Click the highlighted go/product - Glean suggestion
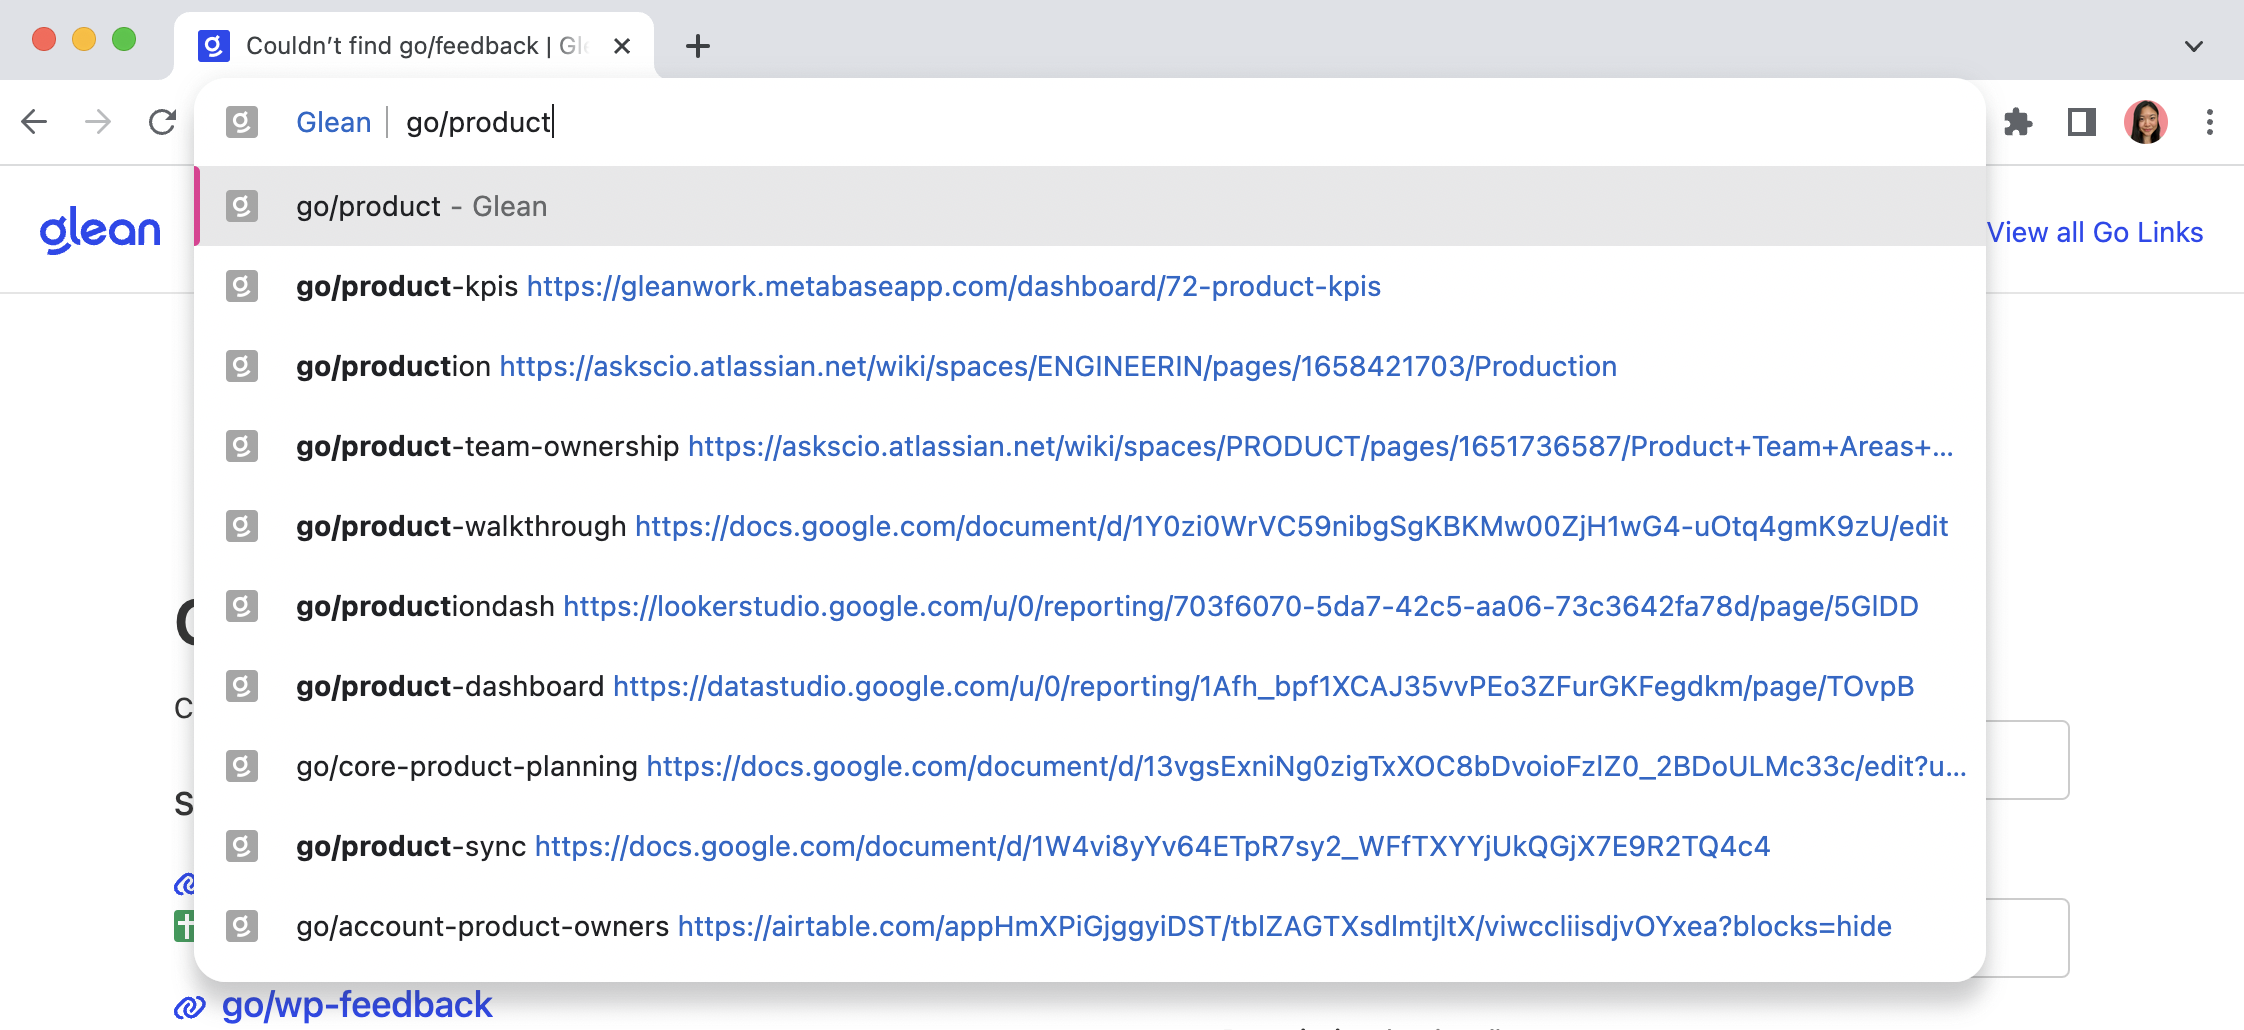This screenshot has height=1030, width=2244. [420, 206]
